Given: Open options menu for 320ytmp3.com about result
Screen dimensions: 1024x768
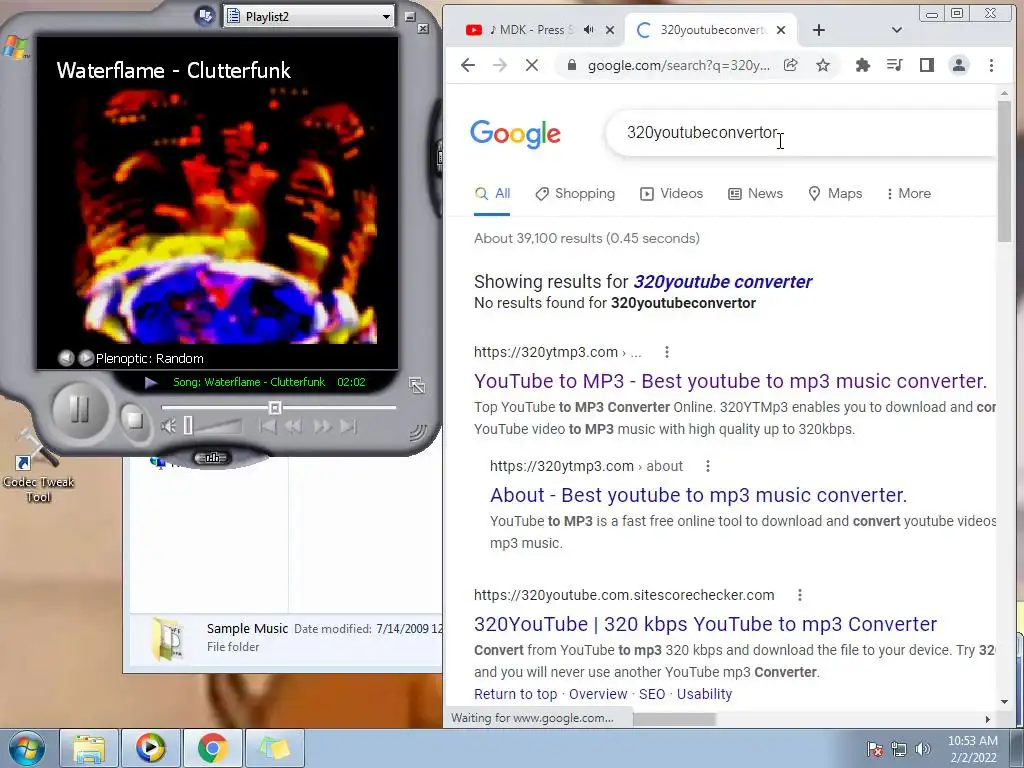Looking at the screenshot, I should point(708,466).
